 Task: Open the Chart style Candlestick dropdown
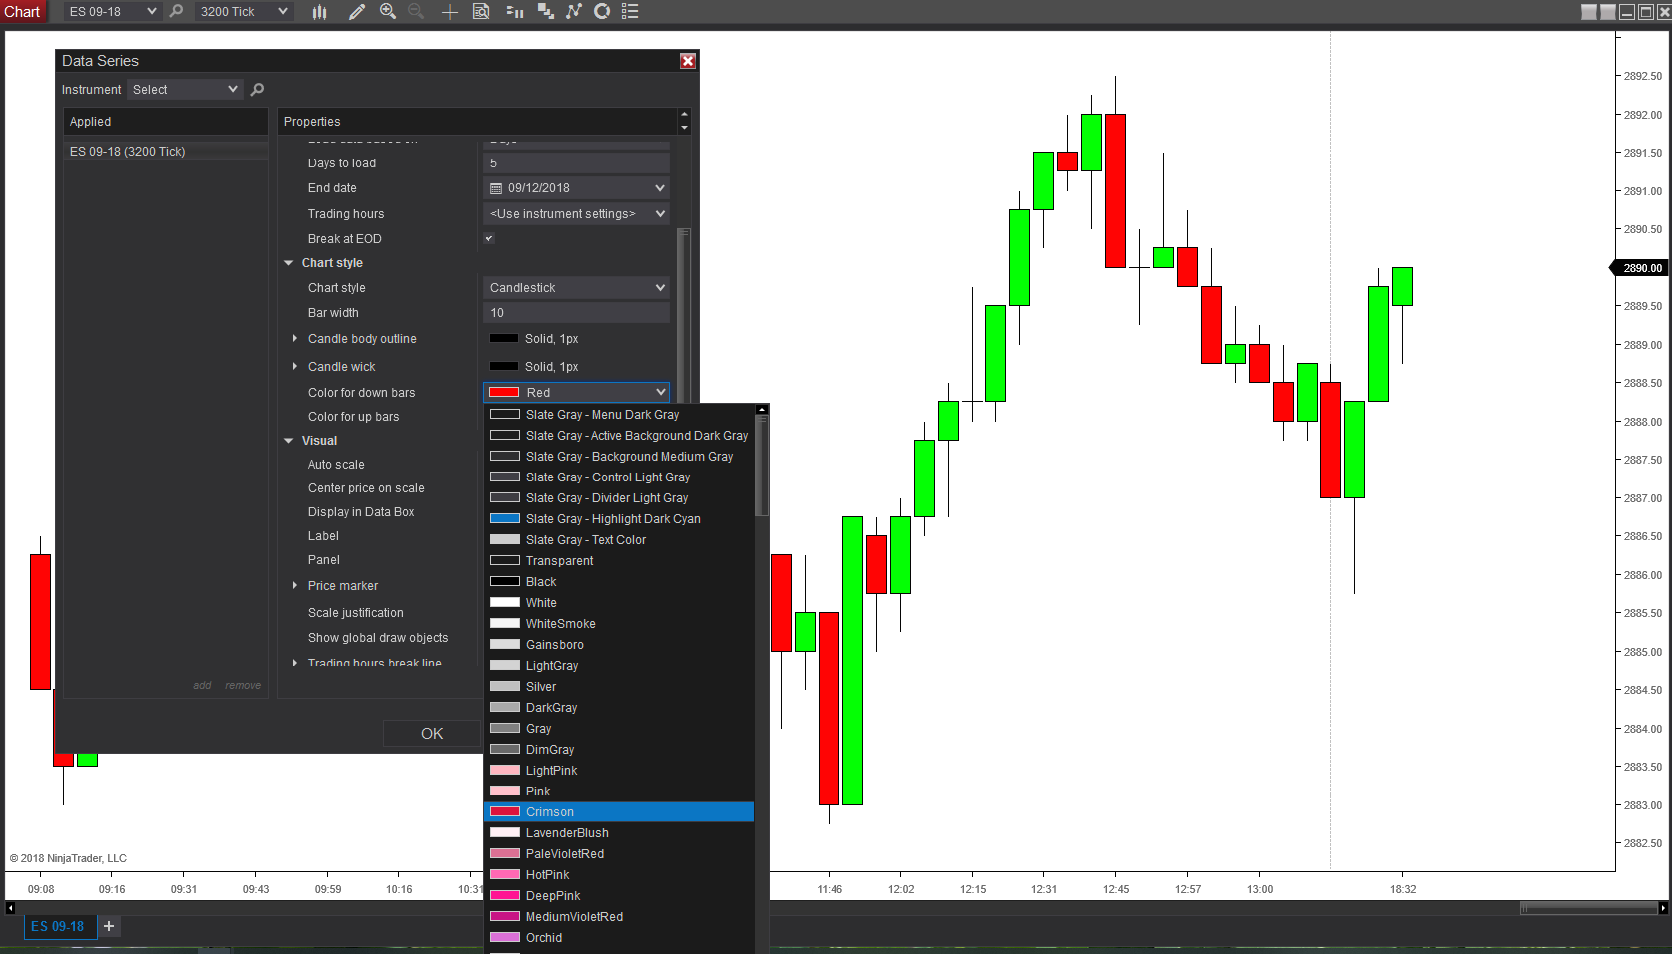pyautogui.click(x=576, y=288)
